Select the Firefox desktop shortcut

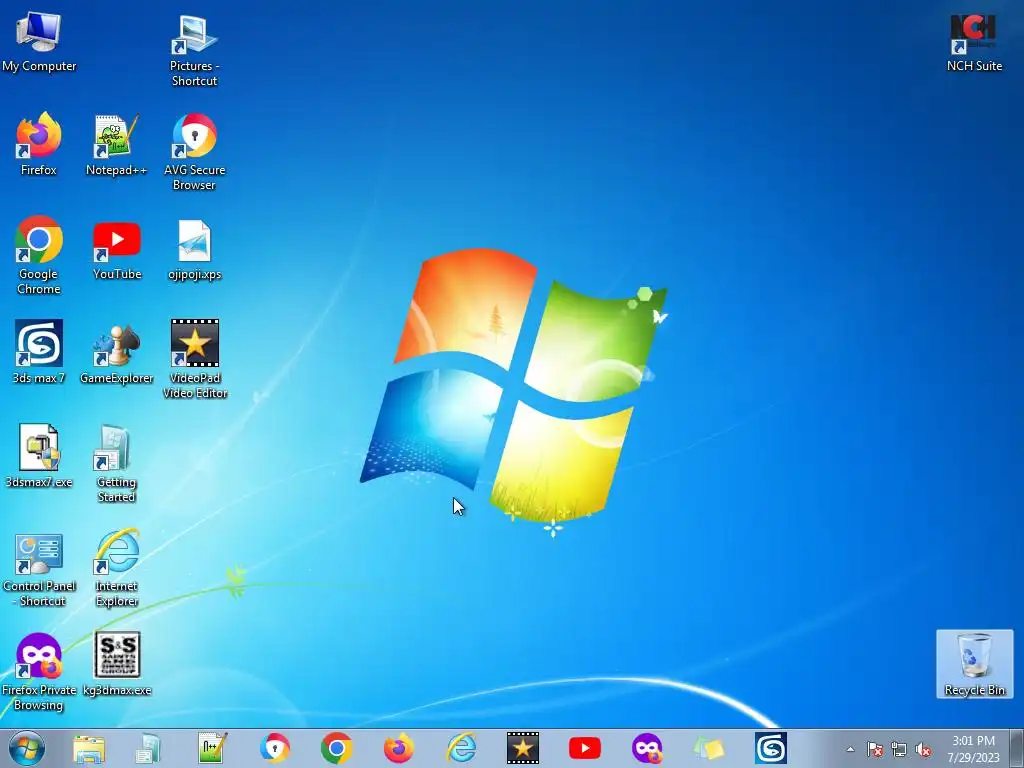point(39,144)
